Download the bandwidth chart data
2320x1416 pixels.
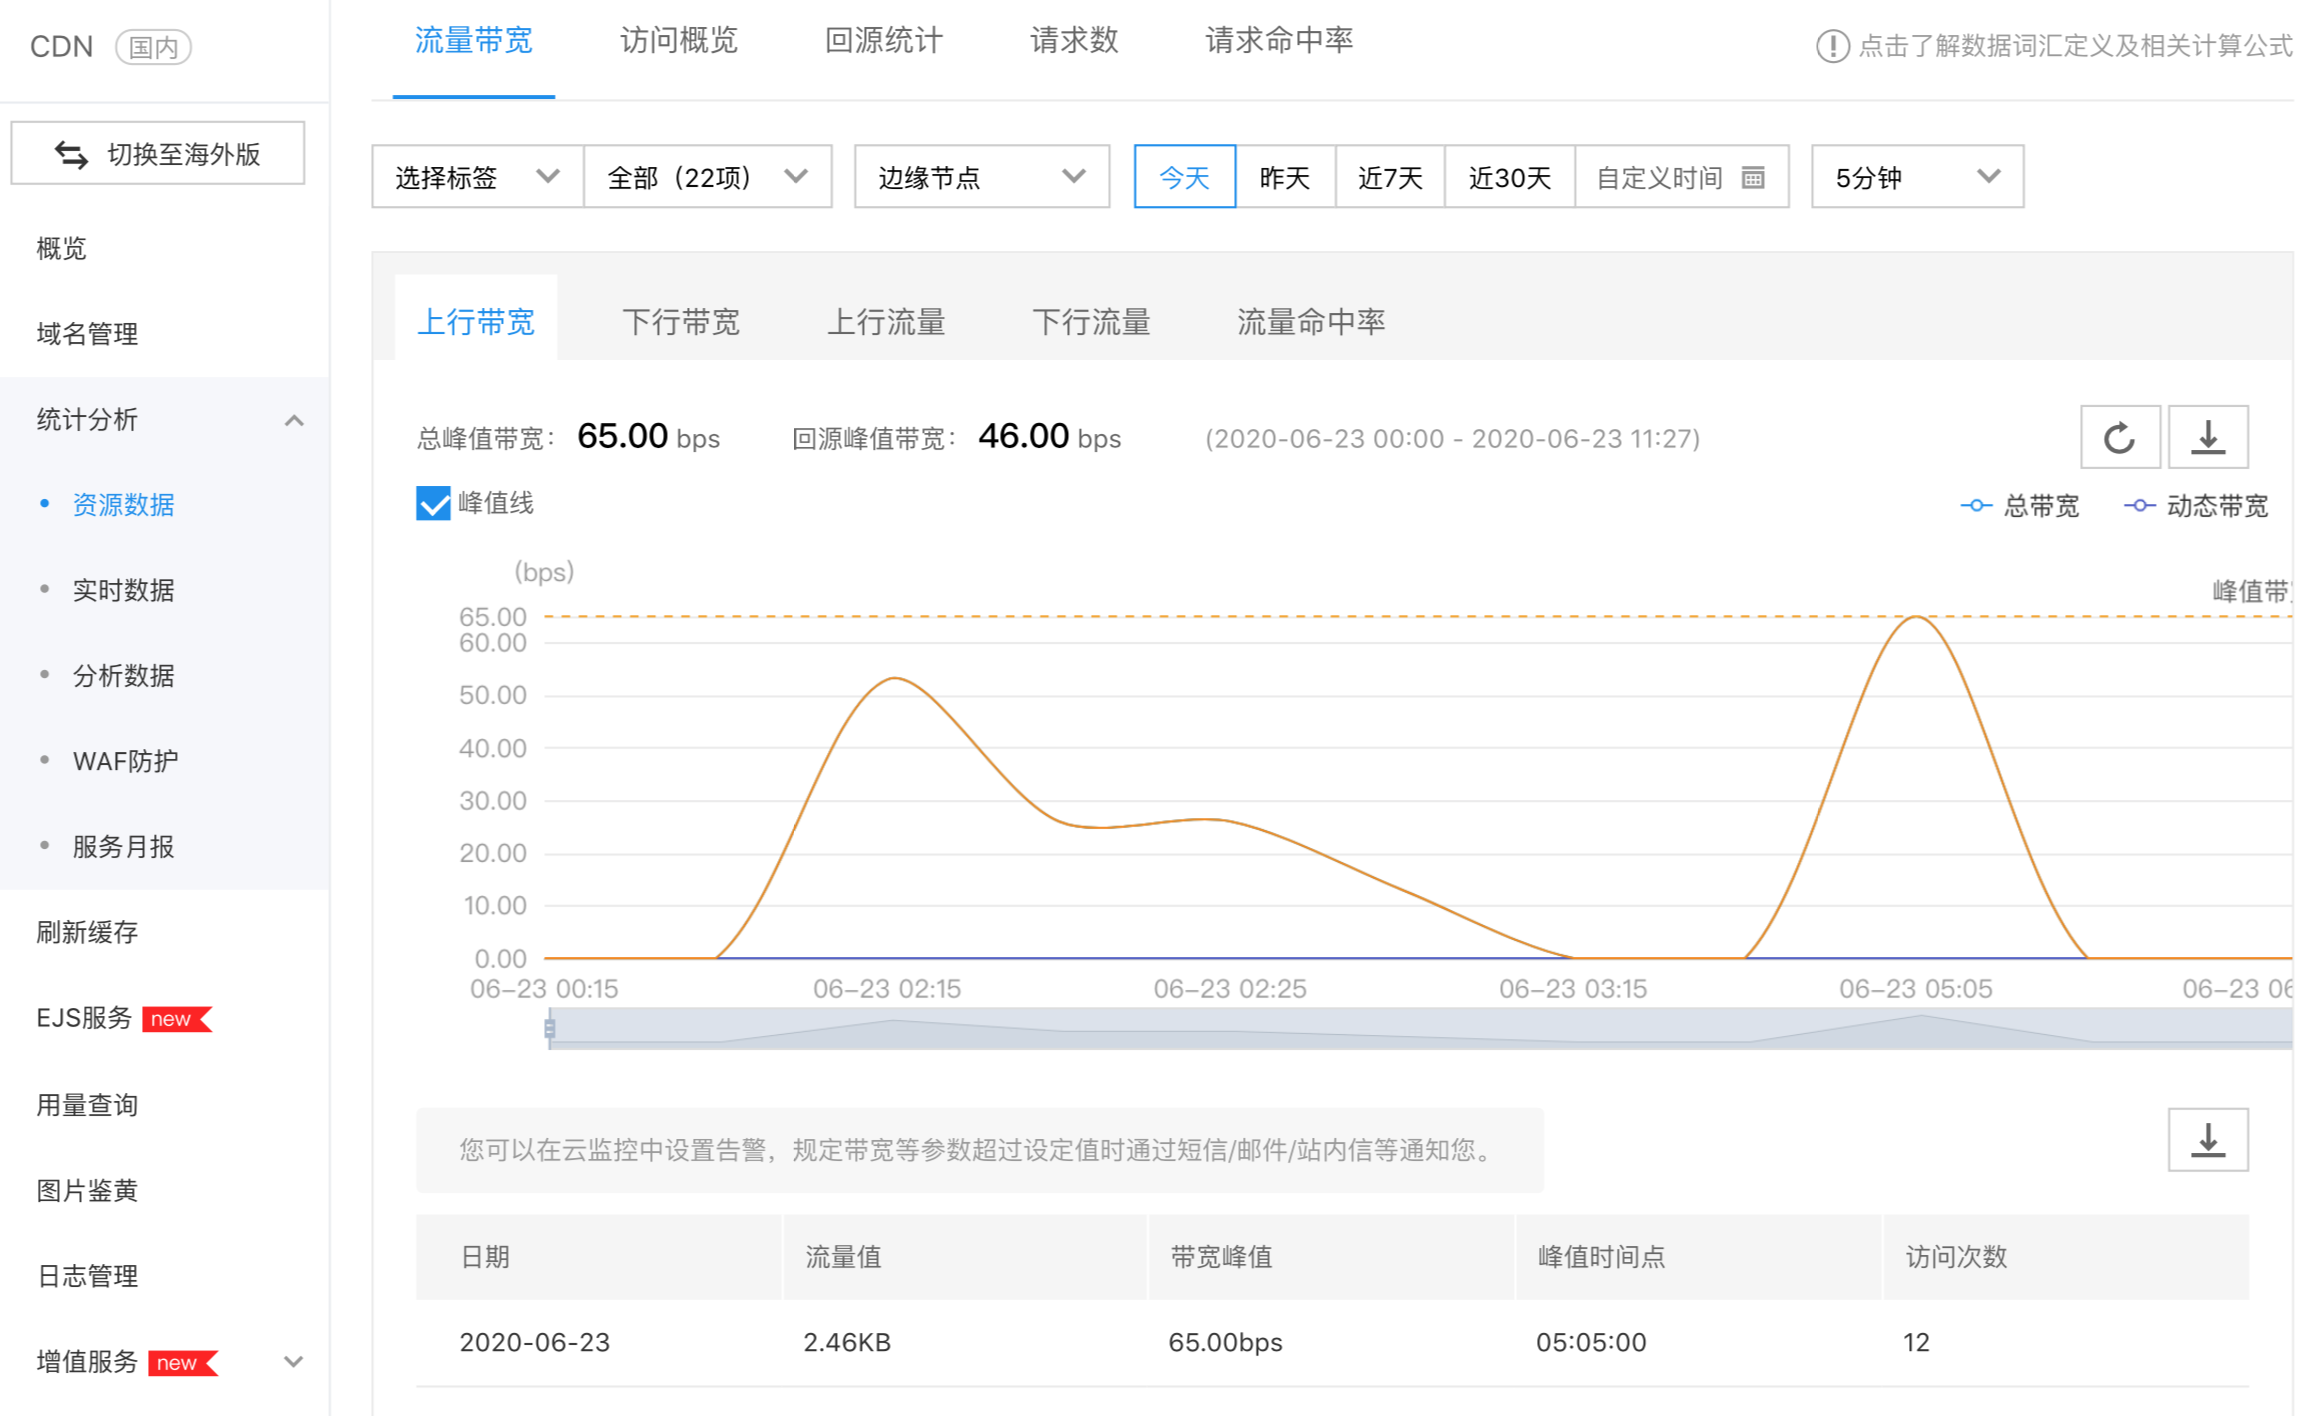click(2207, 437)
